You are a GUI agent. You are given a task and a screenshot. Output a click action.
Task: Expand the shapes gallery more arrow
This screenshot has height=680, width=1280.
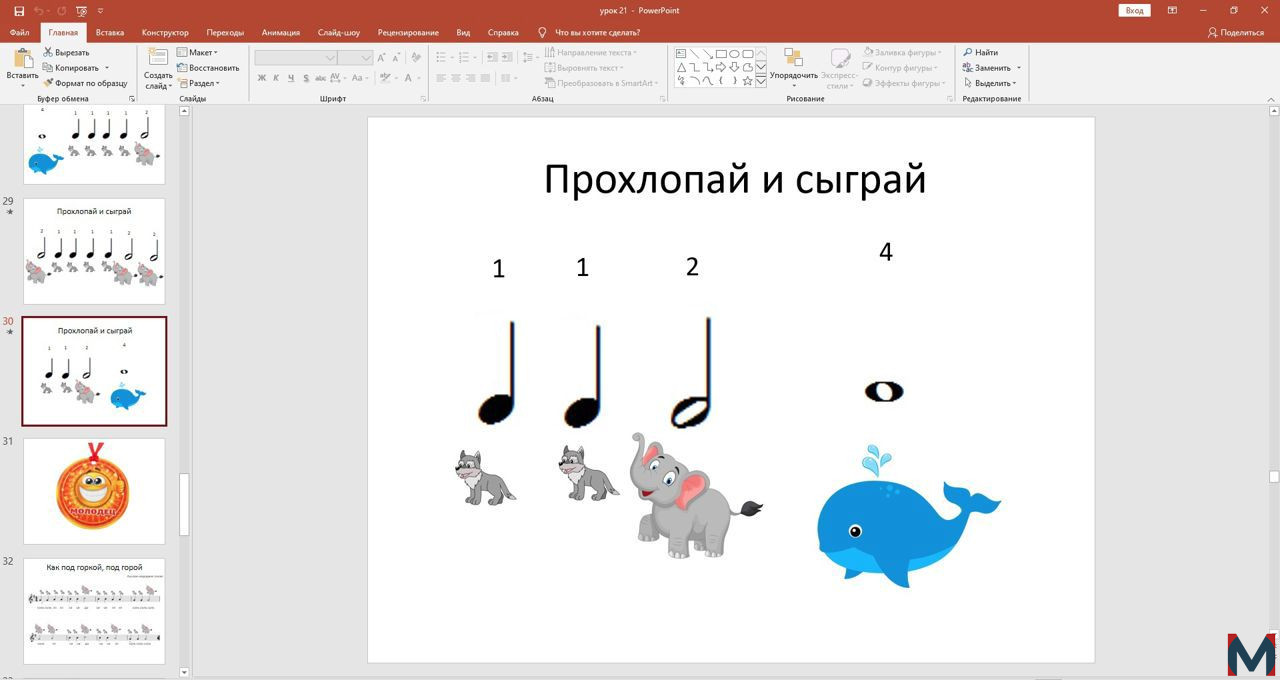761,80
